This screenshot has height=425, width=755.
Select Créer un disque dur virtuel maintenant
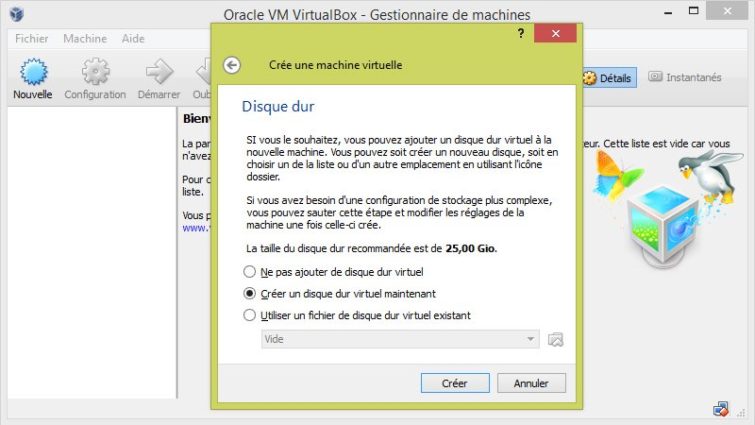click(249, 294)
